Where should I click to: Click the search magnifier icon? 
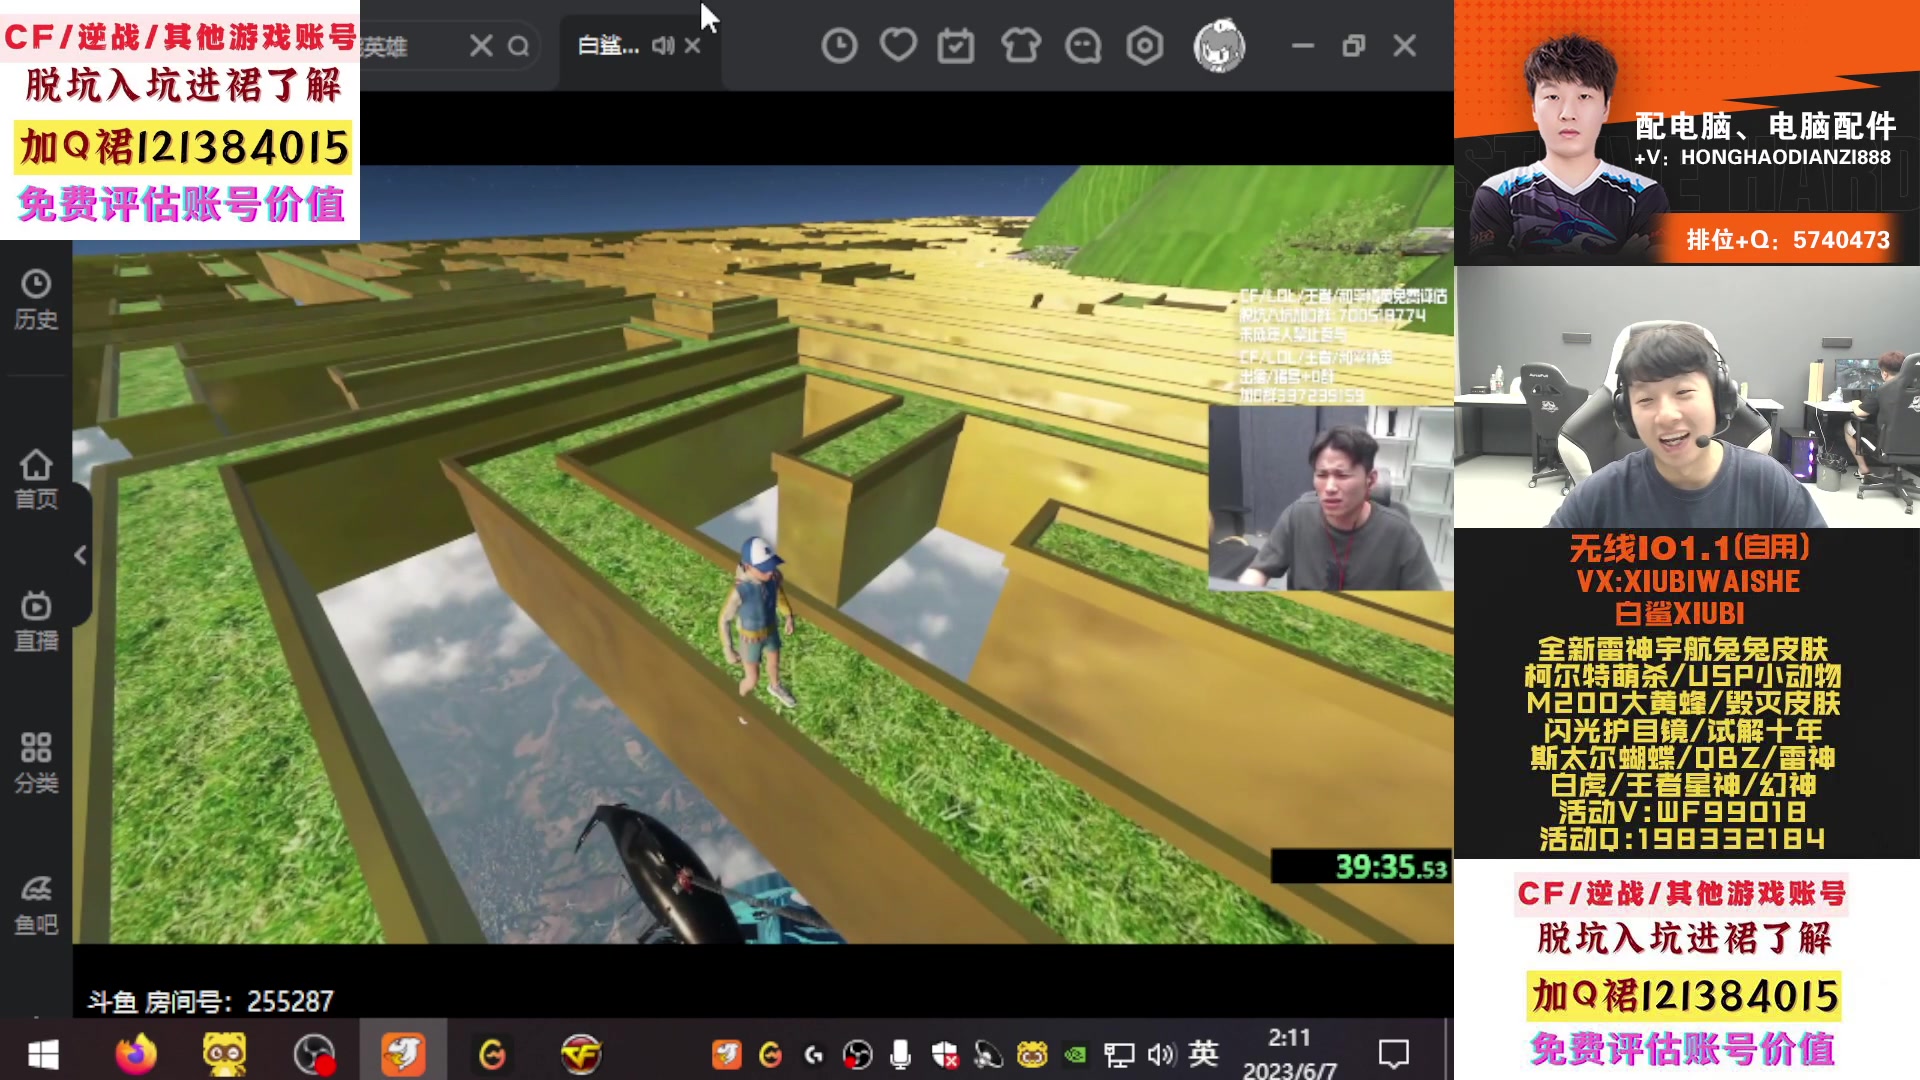[x=518, y=46]
